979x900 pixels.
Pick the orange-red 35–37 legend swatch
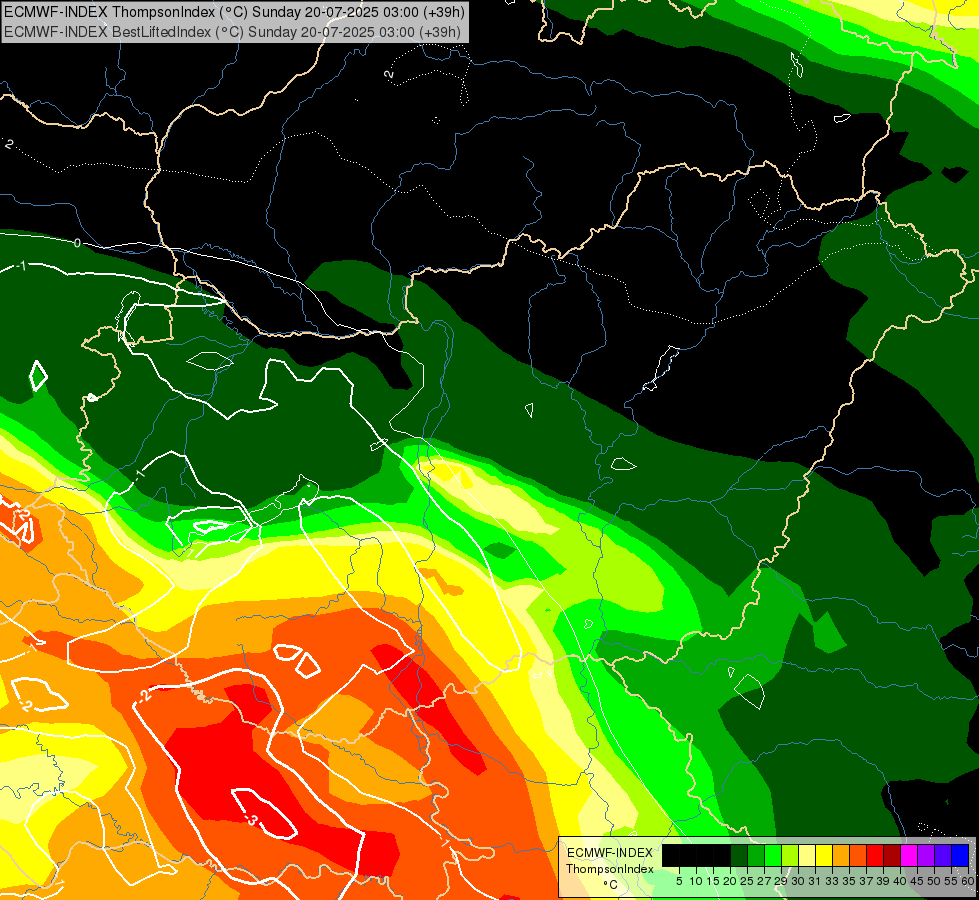[858, 855]
